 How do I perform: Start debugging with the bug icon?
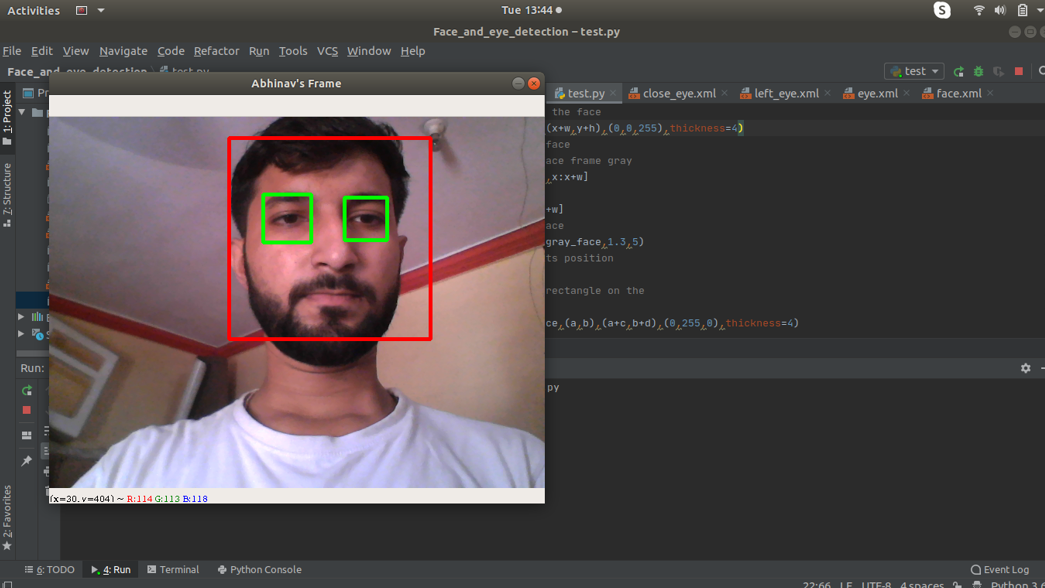click(978, 71)
